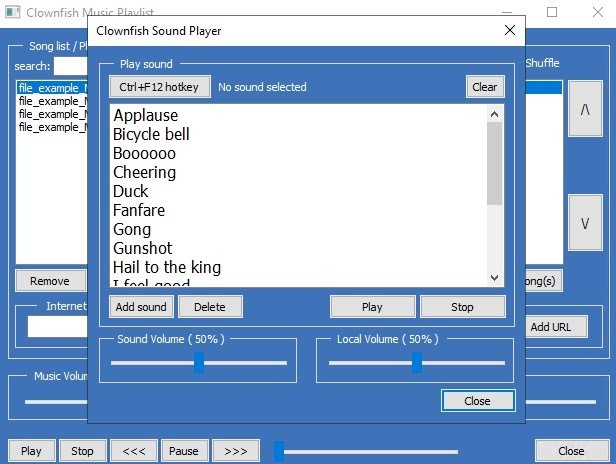Click the sound list scrollbar thumb
The height and width of the screenshot is (464, 616).
(495, 163)
